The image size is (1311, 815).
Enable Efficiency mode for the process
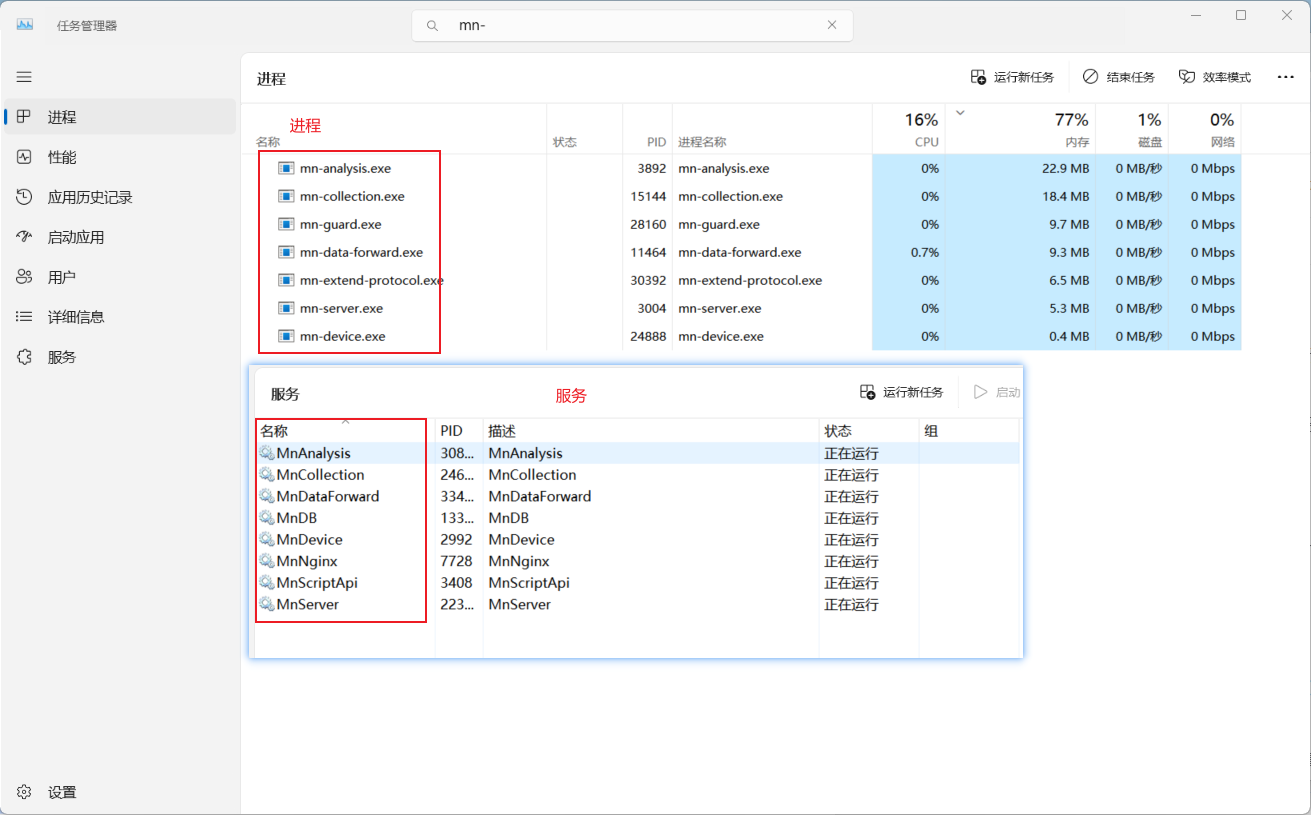1215,77
